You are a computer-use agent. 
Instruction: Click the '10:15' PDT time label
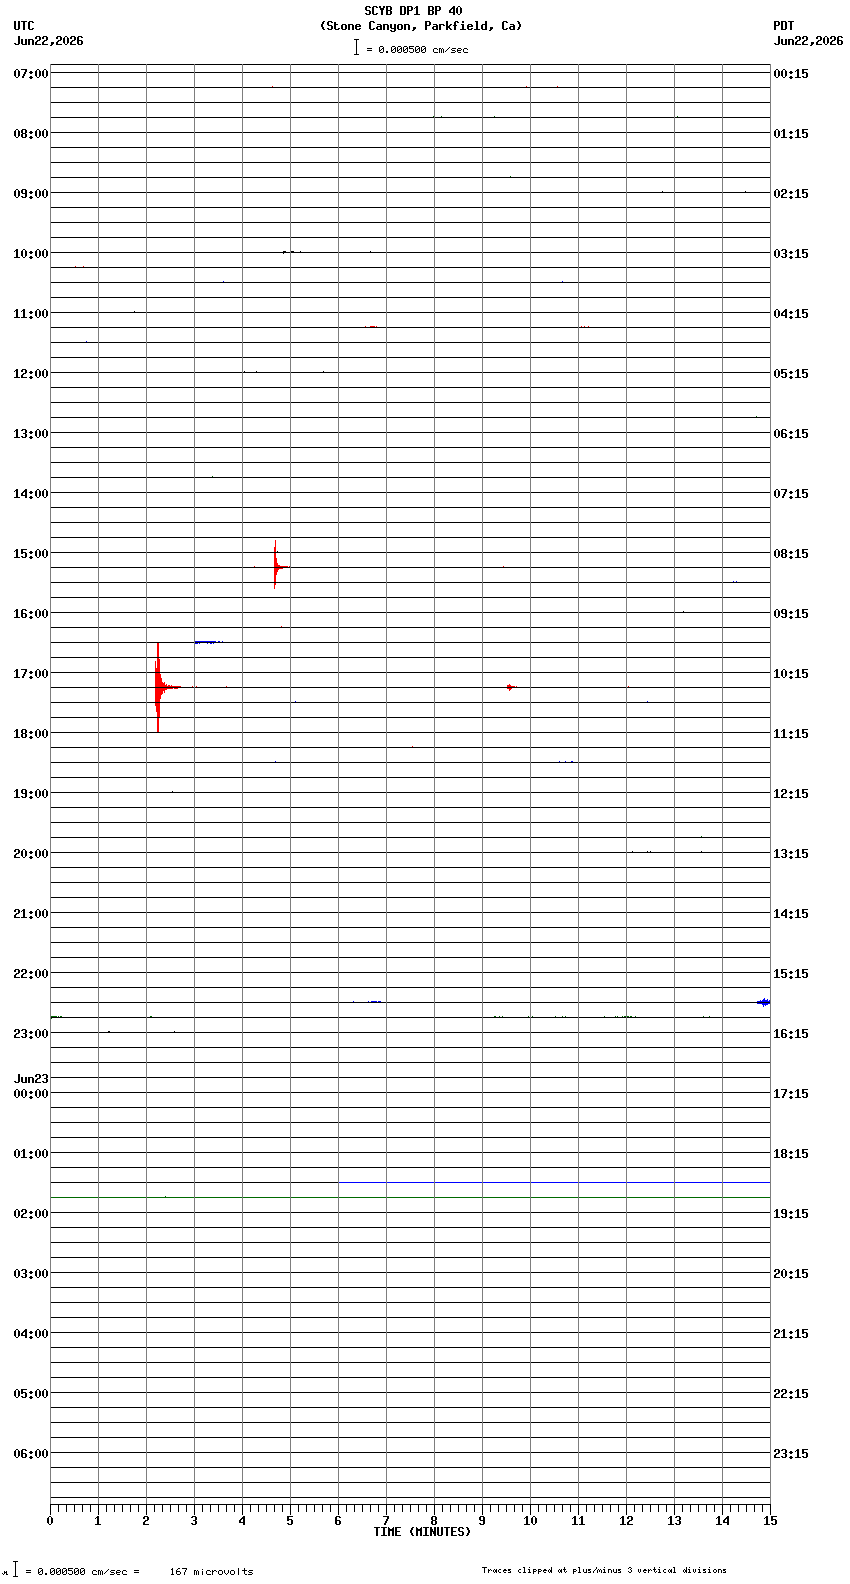click(x=791, y=674)
